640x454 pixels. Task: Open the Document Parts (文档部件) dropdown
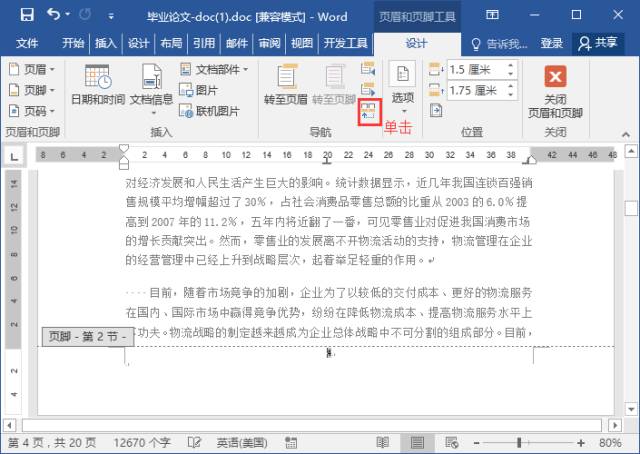214,69
